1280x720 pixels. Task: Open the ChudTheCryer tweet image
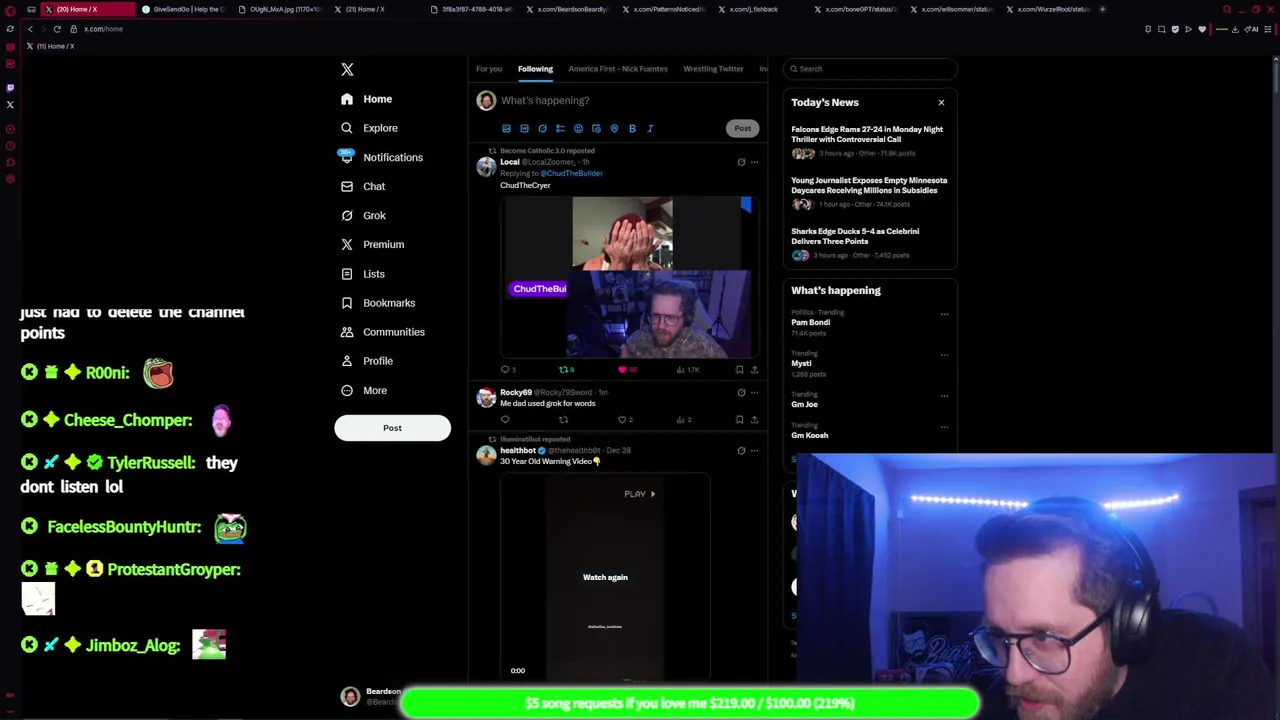[628, 277]
